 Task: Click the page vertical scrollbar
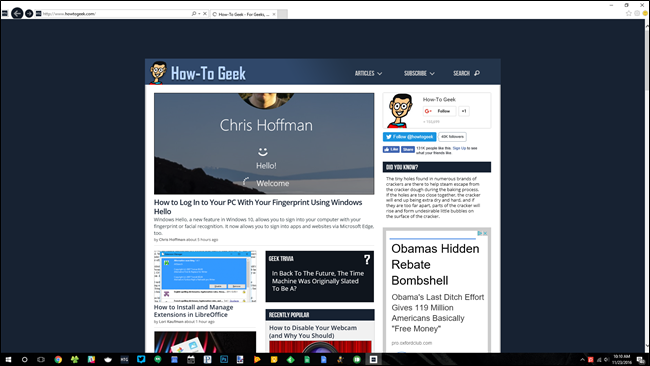(647, 185)
